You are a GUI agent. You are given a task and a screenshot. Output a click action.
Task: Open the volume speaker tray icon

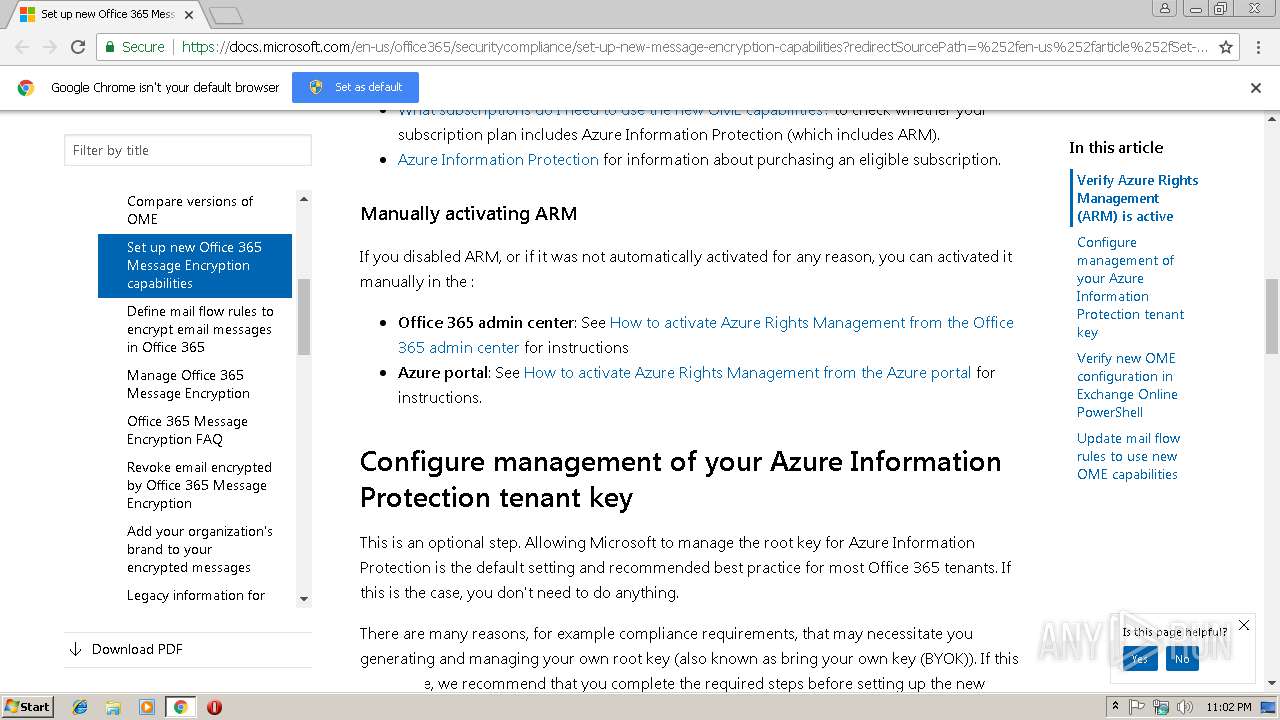coord(1185,706)
